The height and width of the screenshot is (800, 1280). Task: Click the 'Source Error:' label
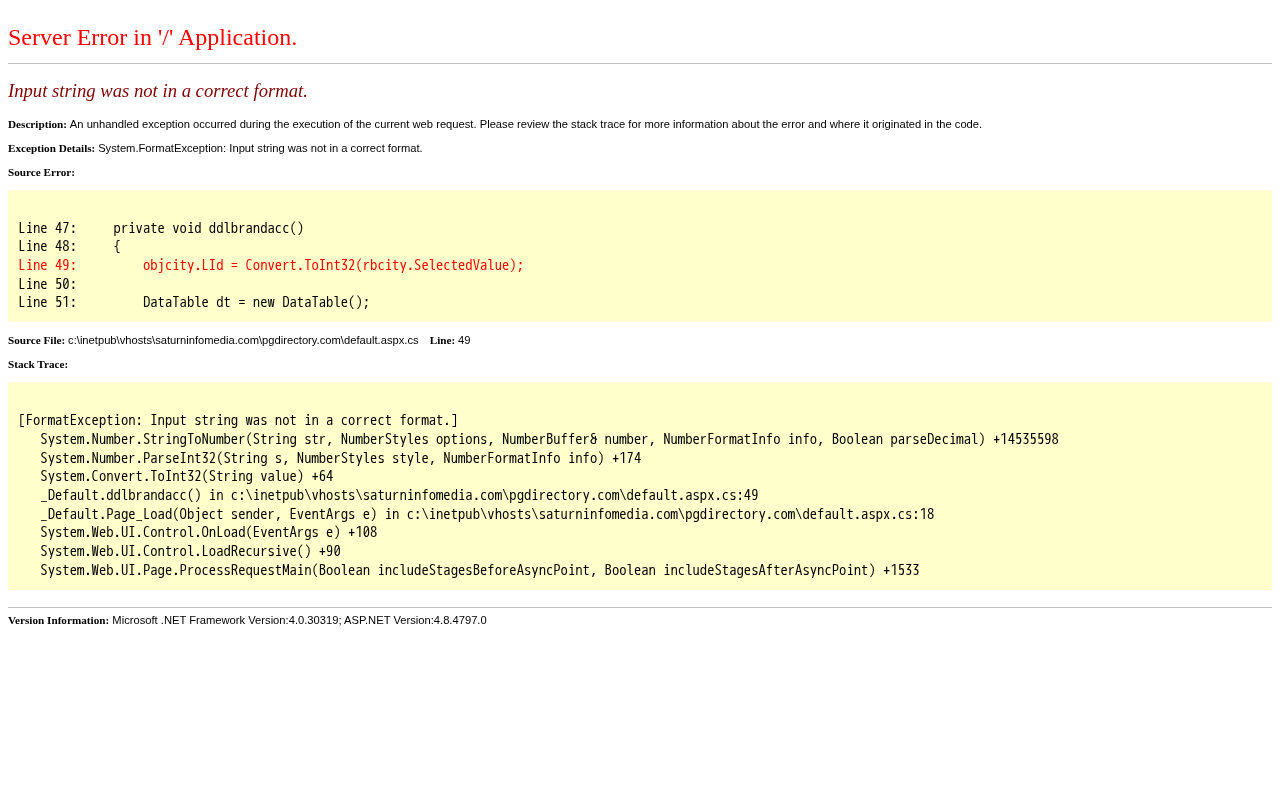(41, 172)
